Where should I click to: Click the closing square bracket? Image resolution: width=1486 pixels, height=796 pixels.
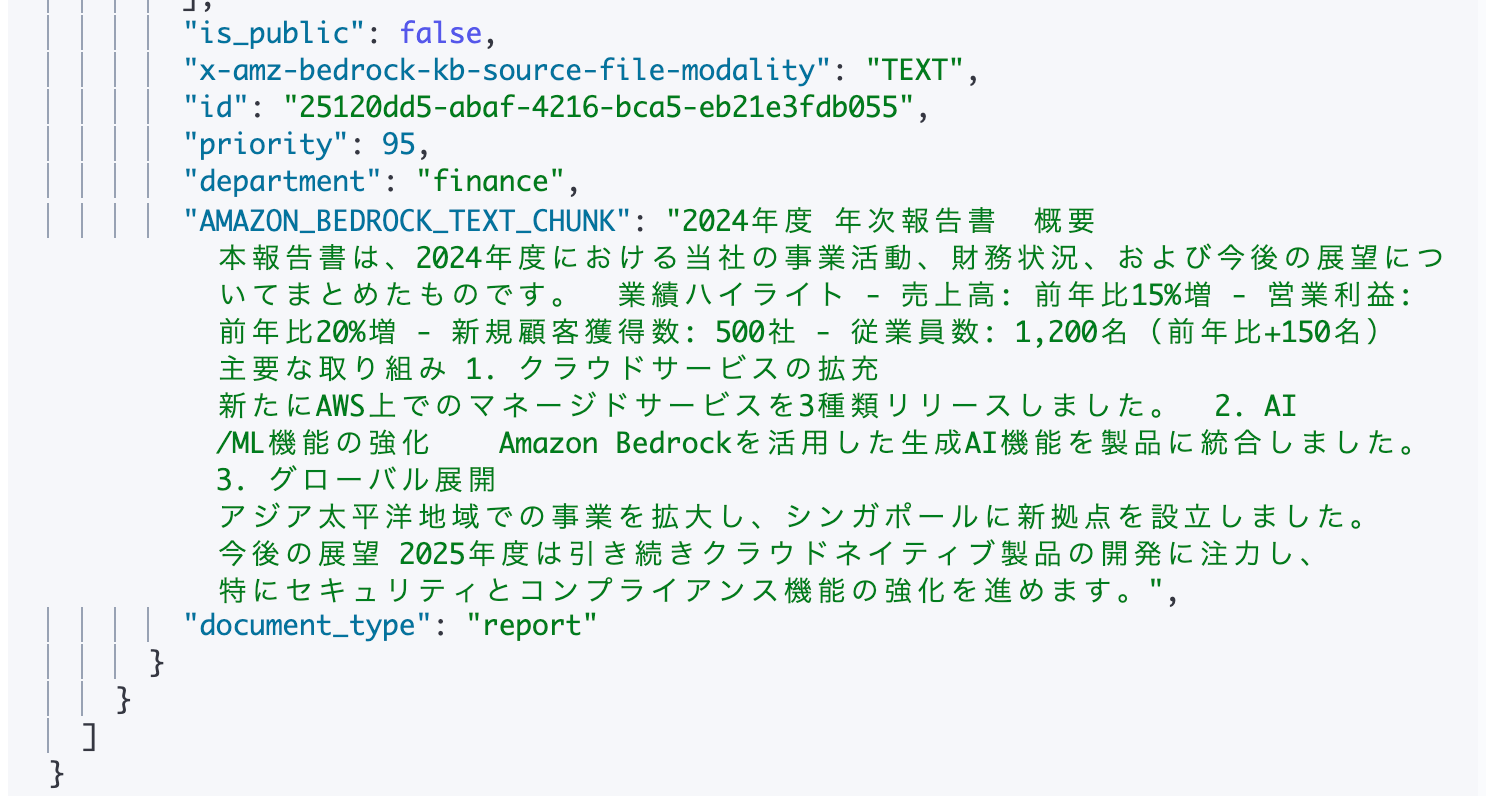pos(89,737)
